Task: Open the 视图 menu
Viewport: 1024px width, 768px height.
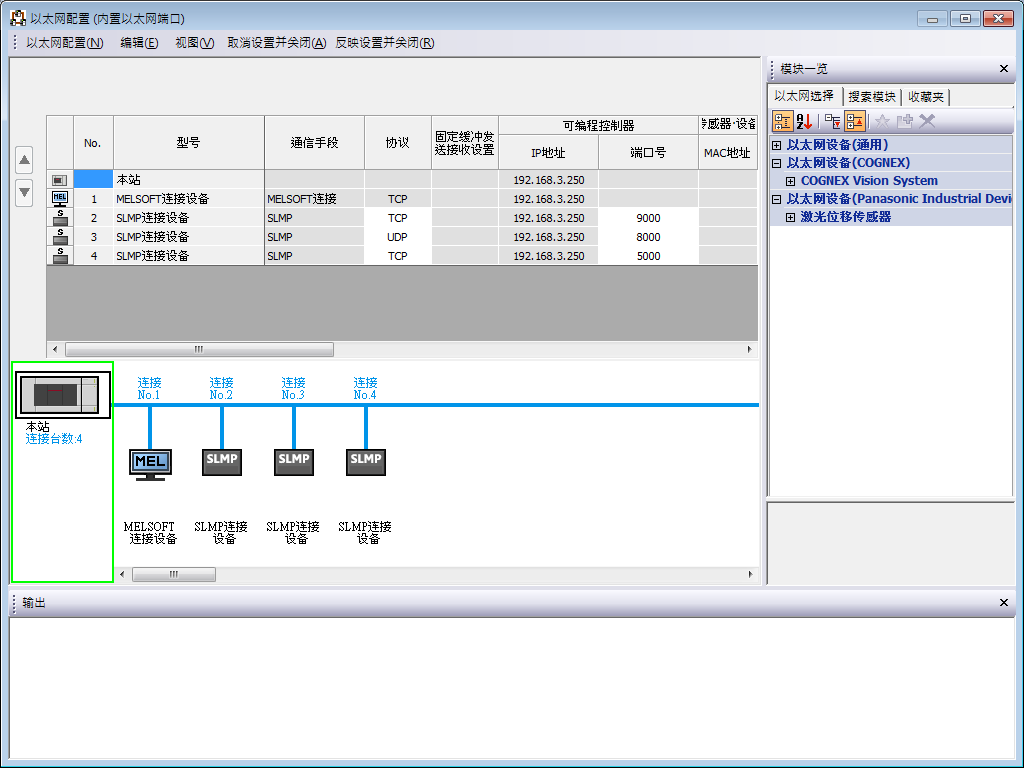Action: [193, 42]
